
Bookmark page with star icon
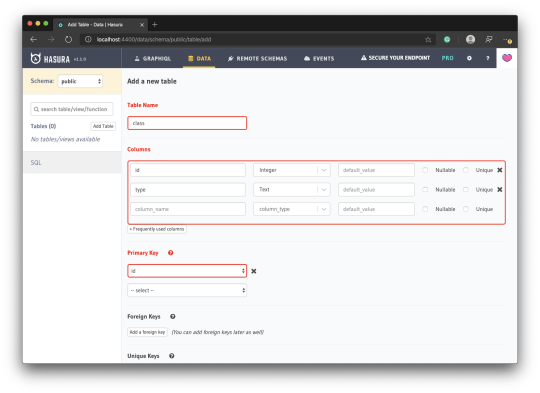click(428, 40)
